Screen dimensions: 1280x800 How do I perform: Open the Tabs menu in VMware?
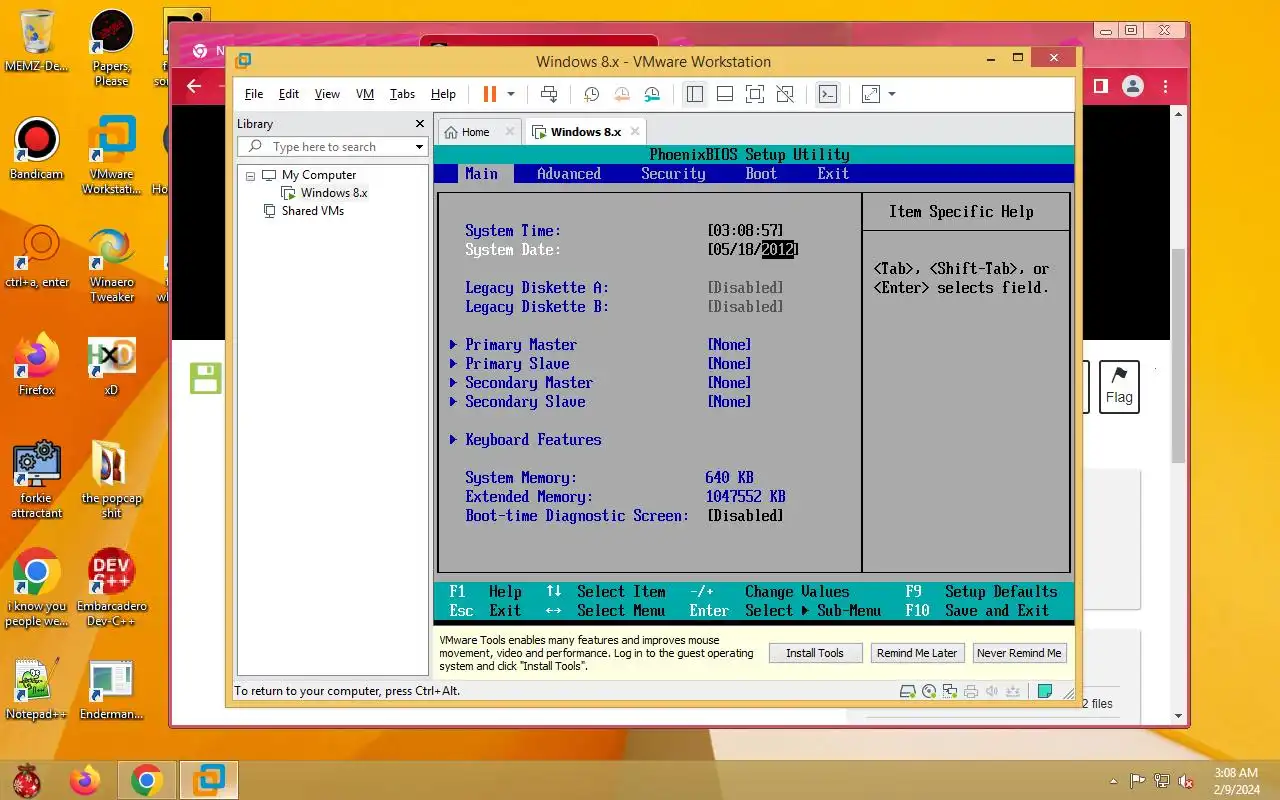pyautogui.click(x=402, y=94)
